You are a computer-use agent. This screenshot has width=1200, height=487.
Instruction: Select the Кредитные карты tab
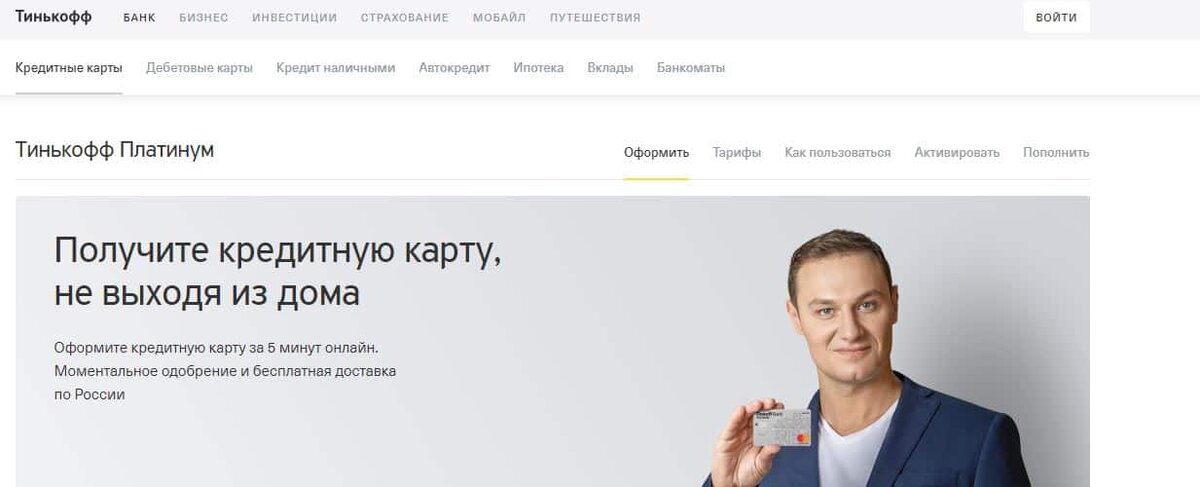tap(69, 68)
